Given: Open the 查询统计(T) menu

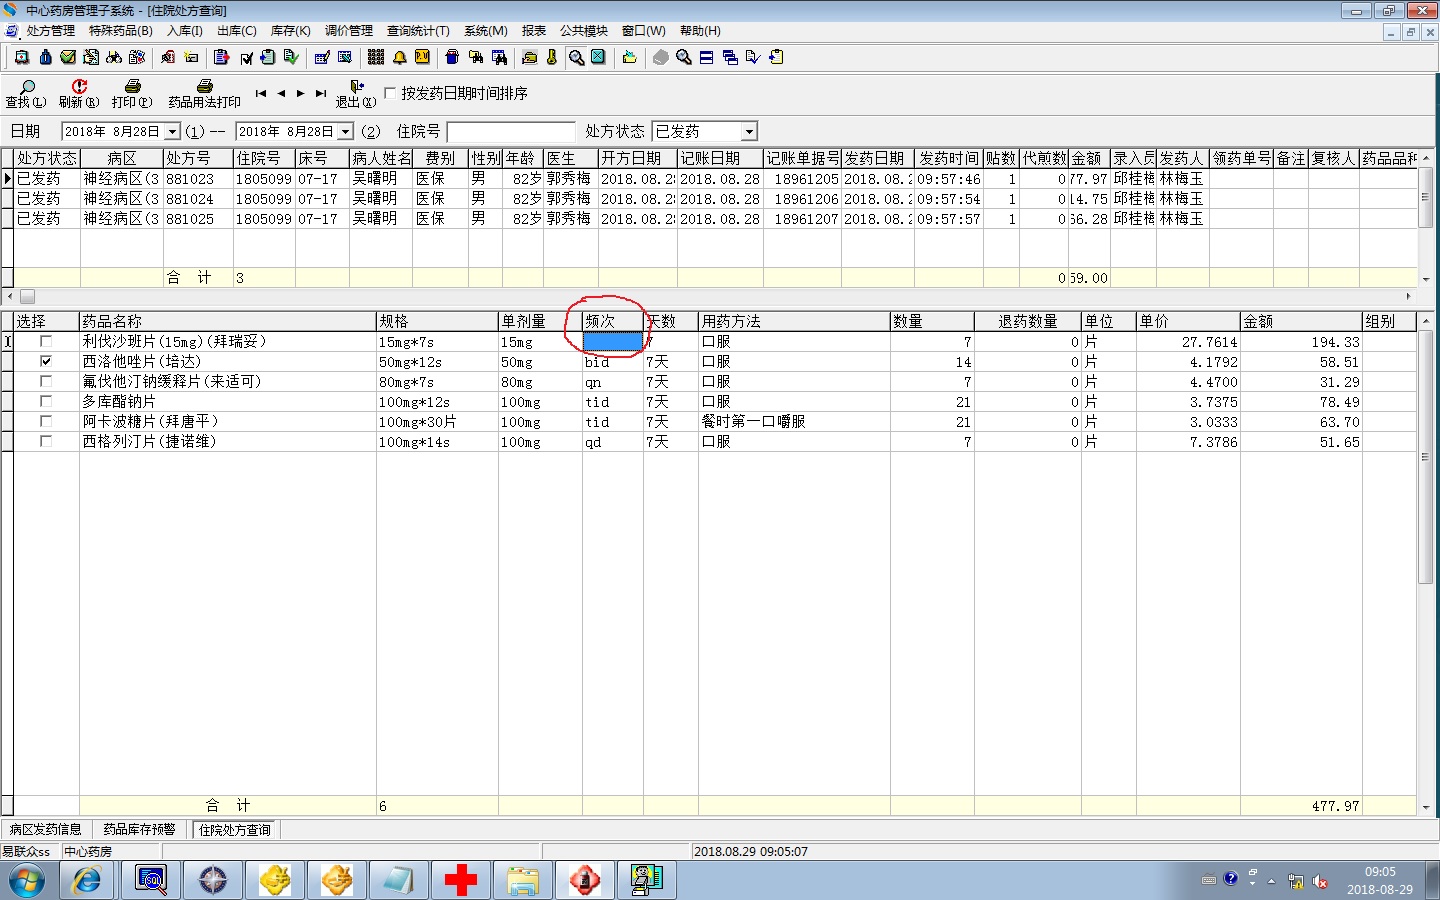Looking at the screenshot, I should coord(418,31).
